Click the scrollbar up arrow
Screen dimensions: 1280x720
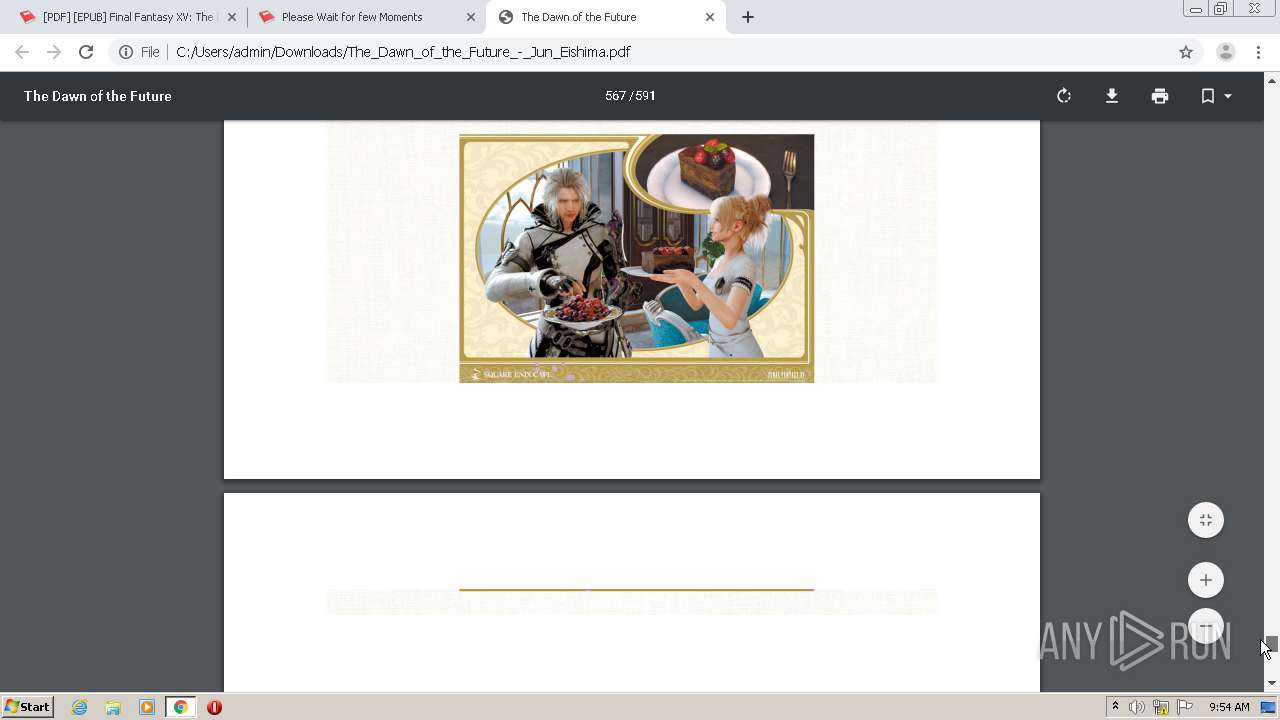[1272, 80]
